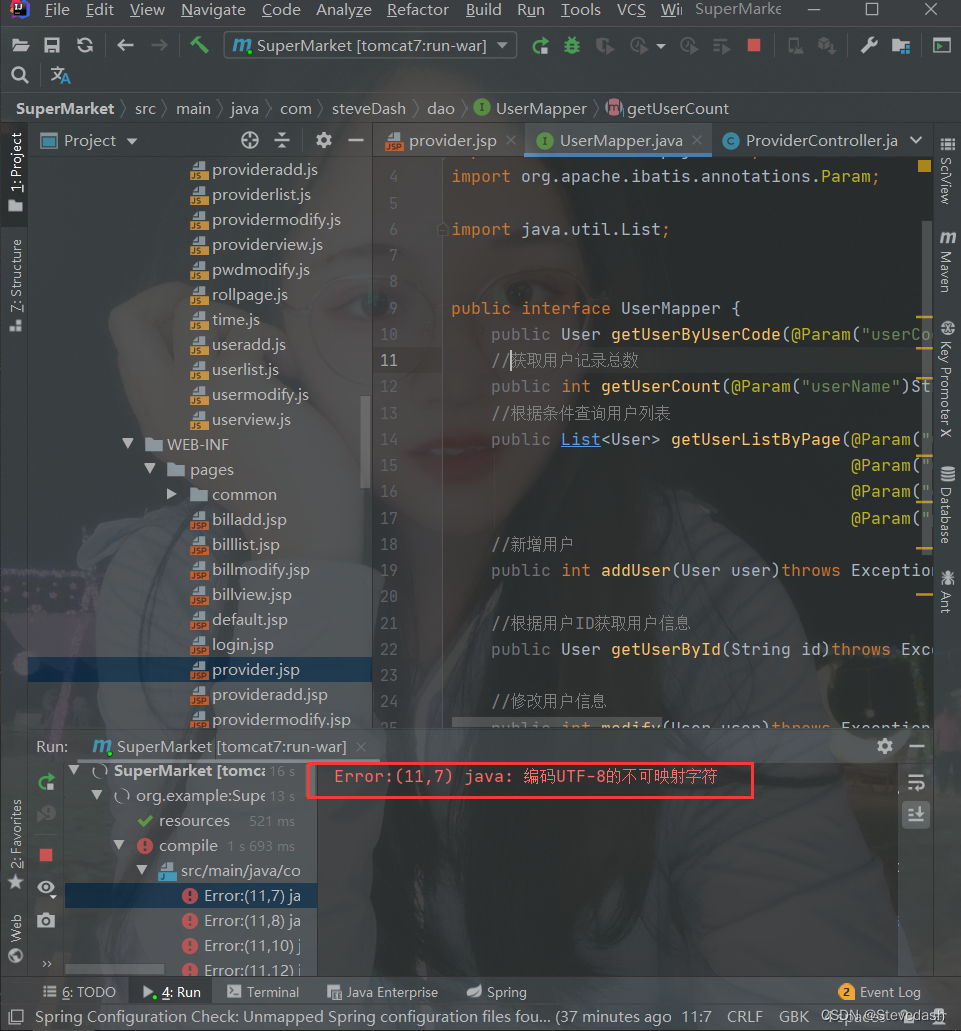Run with coverage via the shield icon
Screen dimensions: 961x1031
pyautogui.click(x=604, y=45)
